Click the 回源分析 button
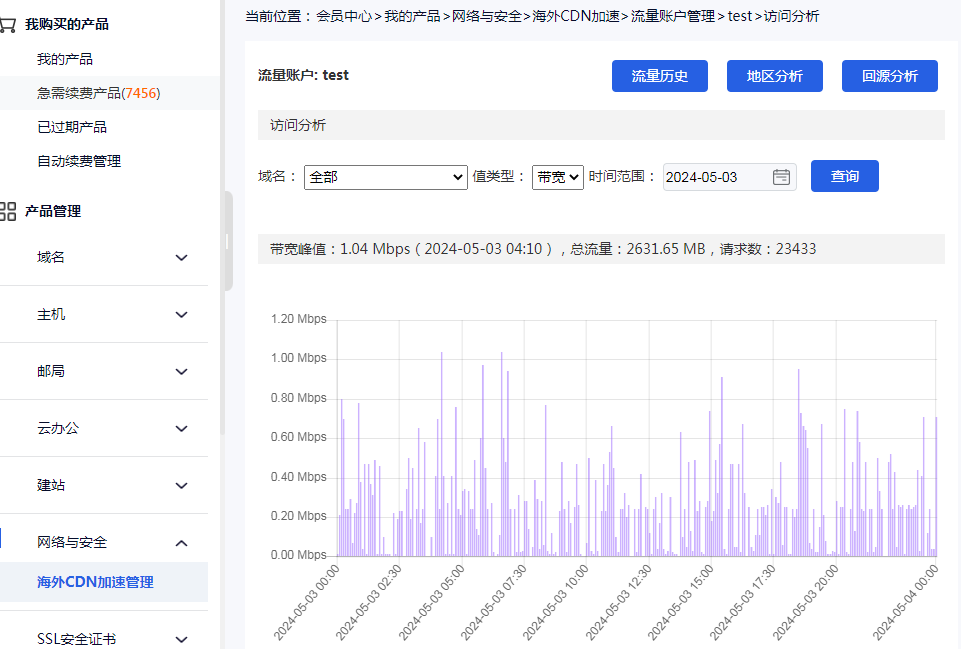The height and width of the screenshot is (649, 961). 889,76
